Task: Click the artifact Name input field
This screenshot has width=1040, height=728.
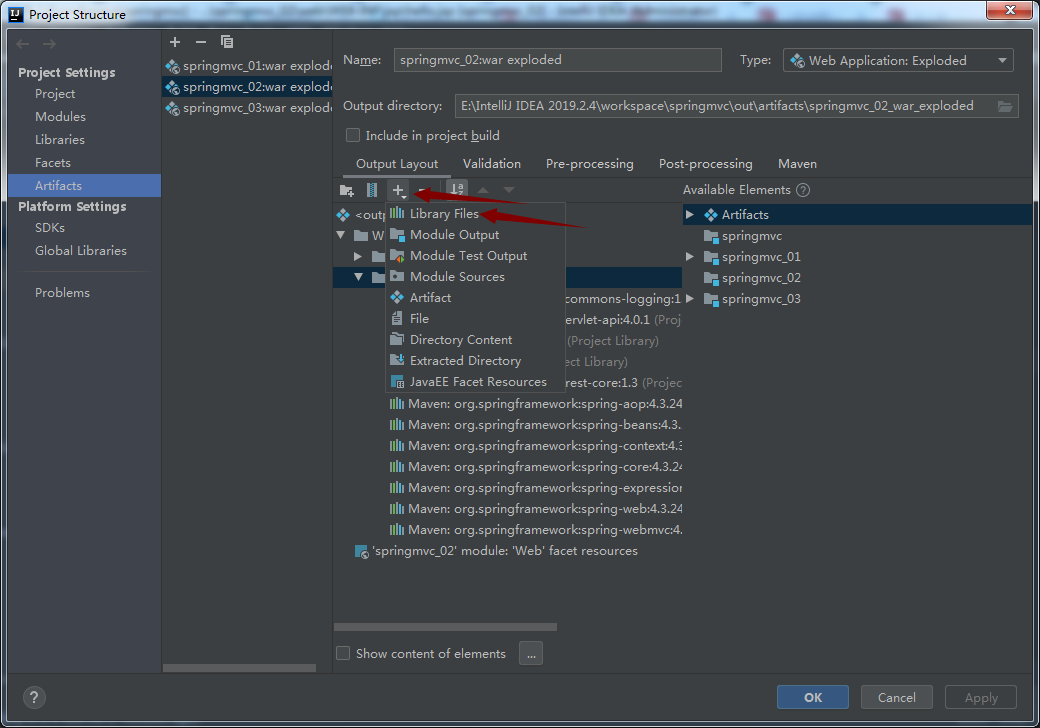Action: 557,60
